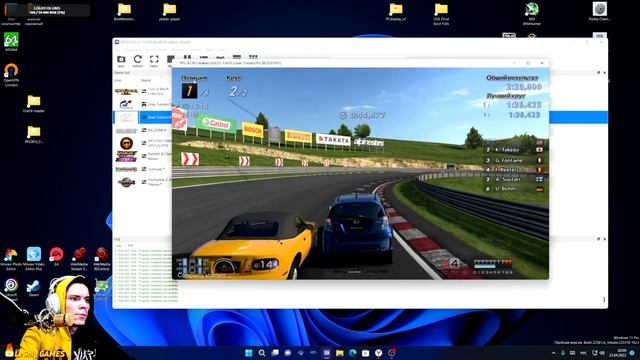
Task: Switch to the Log tab in the log panel
Action: coord(119,246)
